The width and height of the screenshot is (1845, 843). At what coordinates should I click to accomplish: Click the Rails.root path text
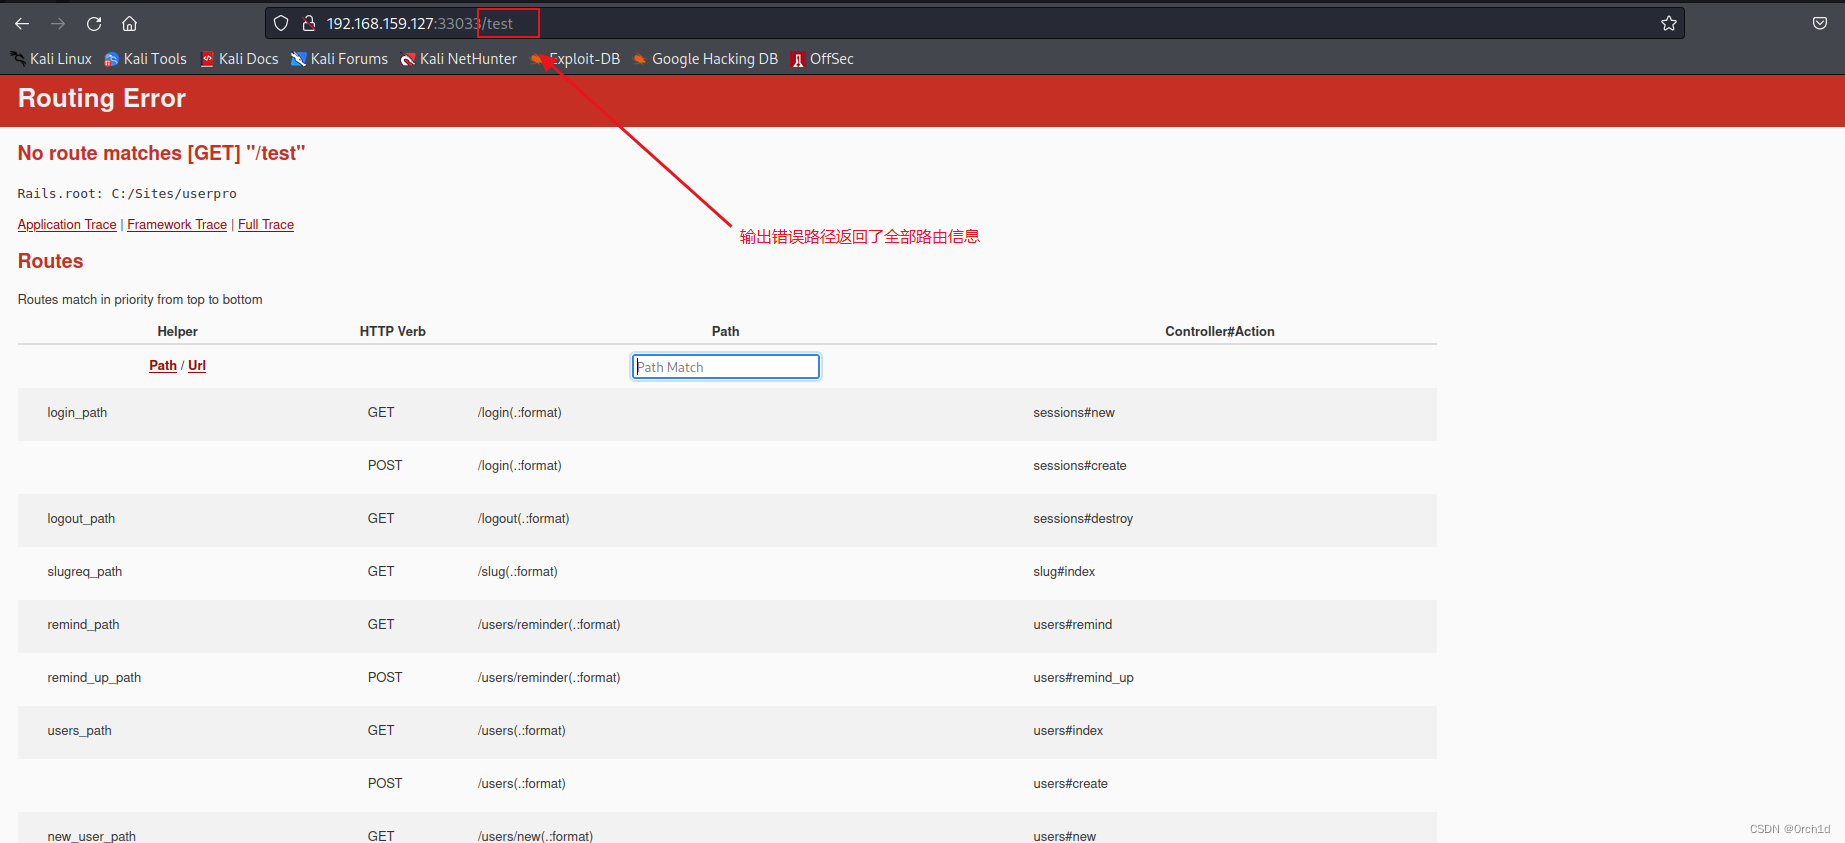pyautogui.click(x=127, y=194)
